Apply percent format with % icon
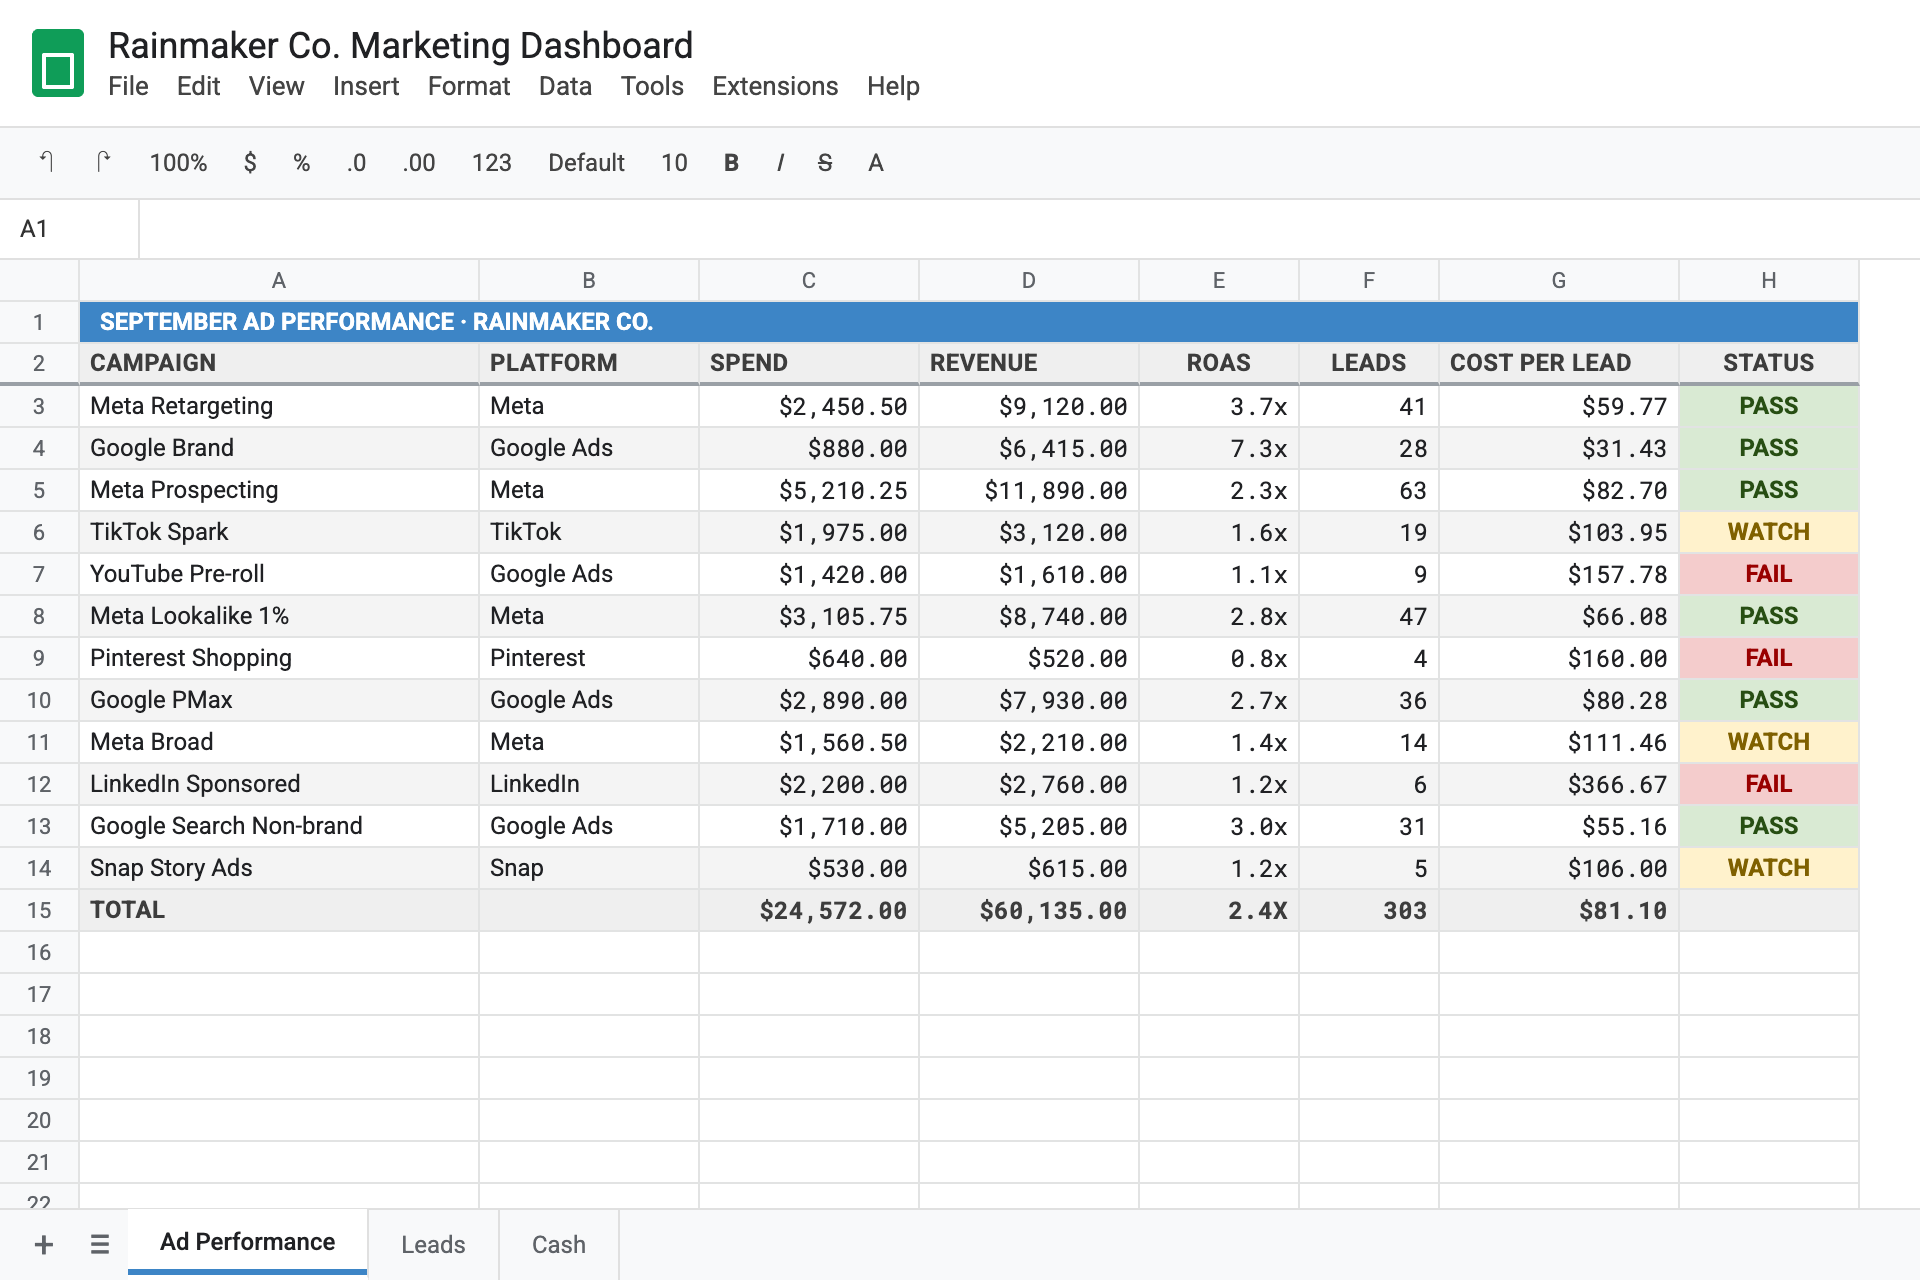The height and width of the screenshot is (1280, 1920). 302,162
